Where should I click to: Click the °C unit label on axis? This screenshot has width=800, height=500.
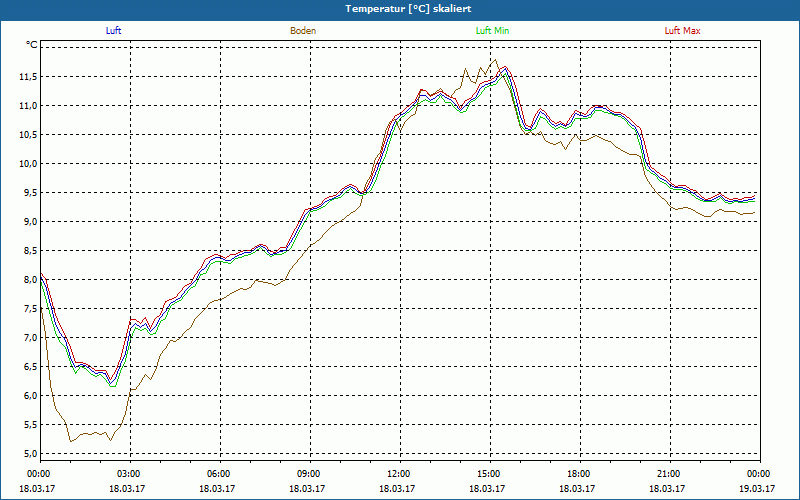32,45
